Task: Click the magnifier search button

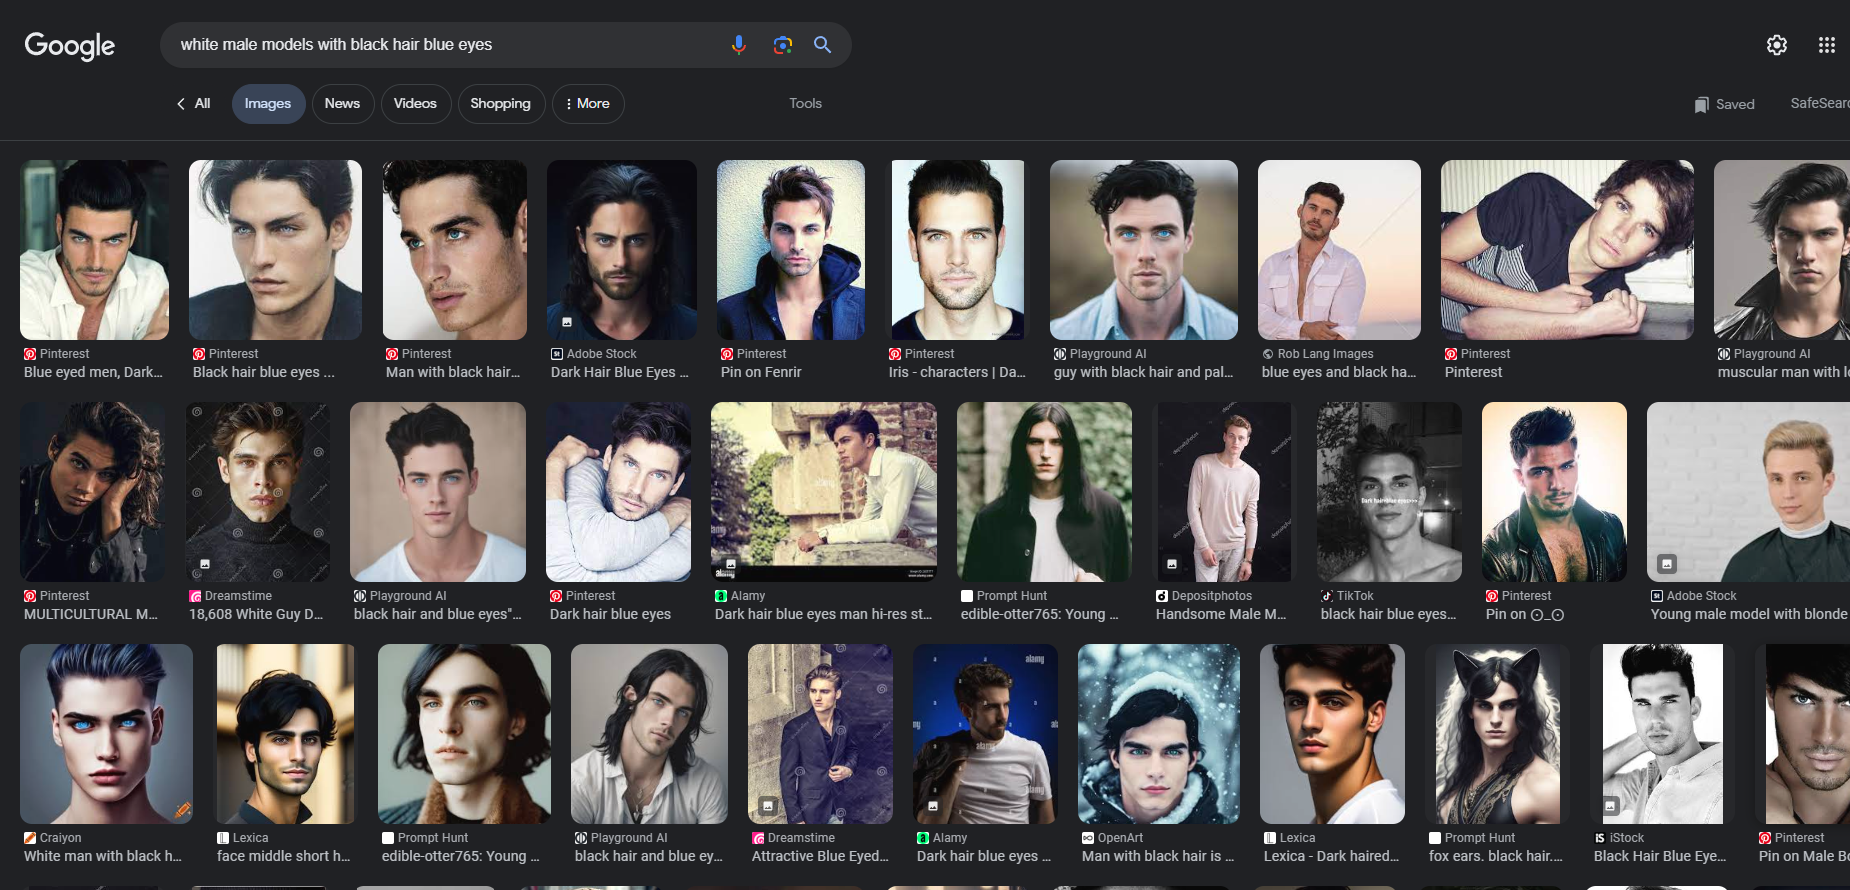Action: point(822,45)
